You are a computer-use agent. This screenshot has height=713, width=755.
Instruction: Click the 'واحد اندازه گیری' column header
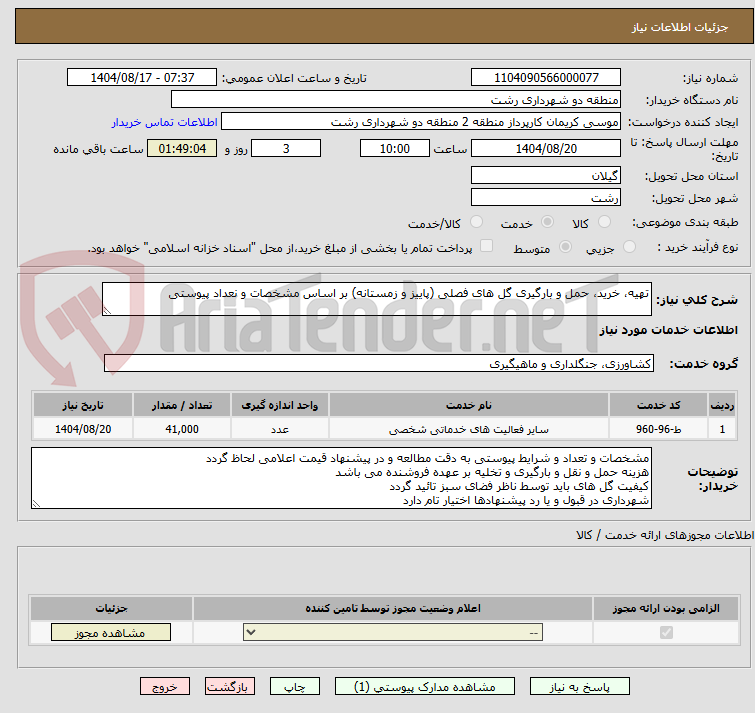click(x=280, y=405)
